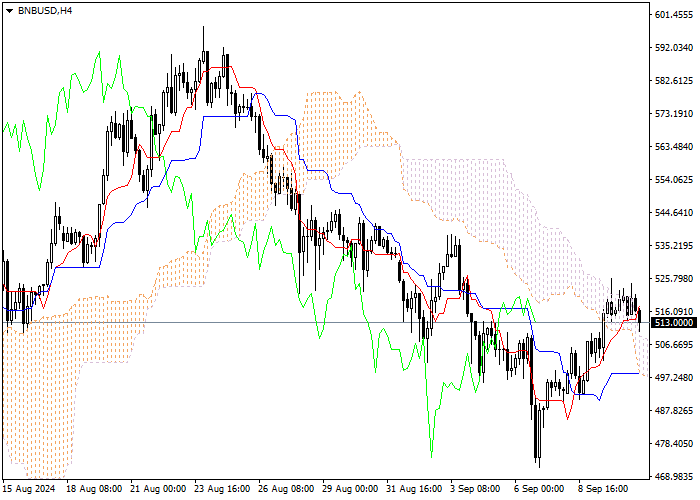
Task: Select the 29 Aug 00:00 time label
Action: [x=350, y=489]
